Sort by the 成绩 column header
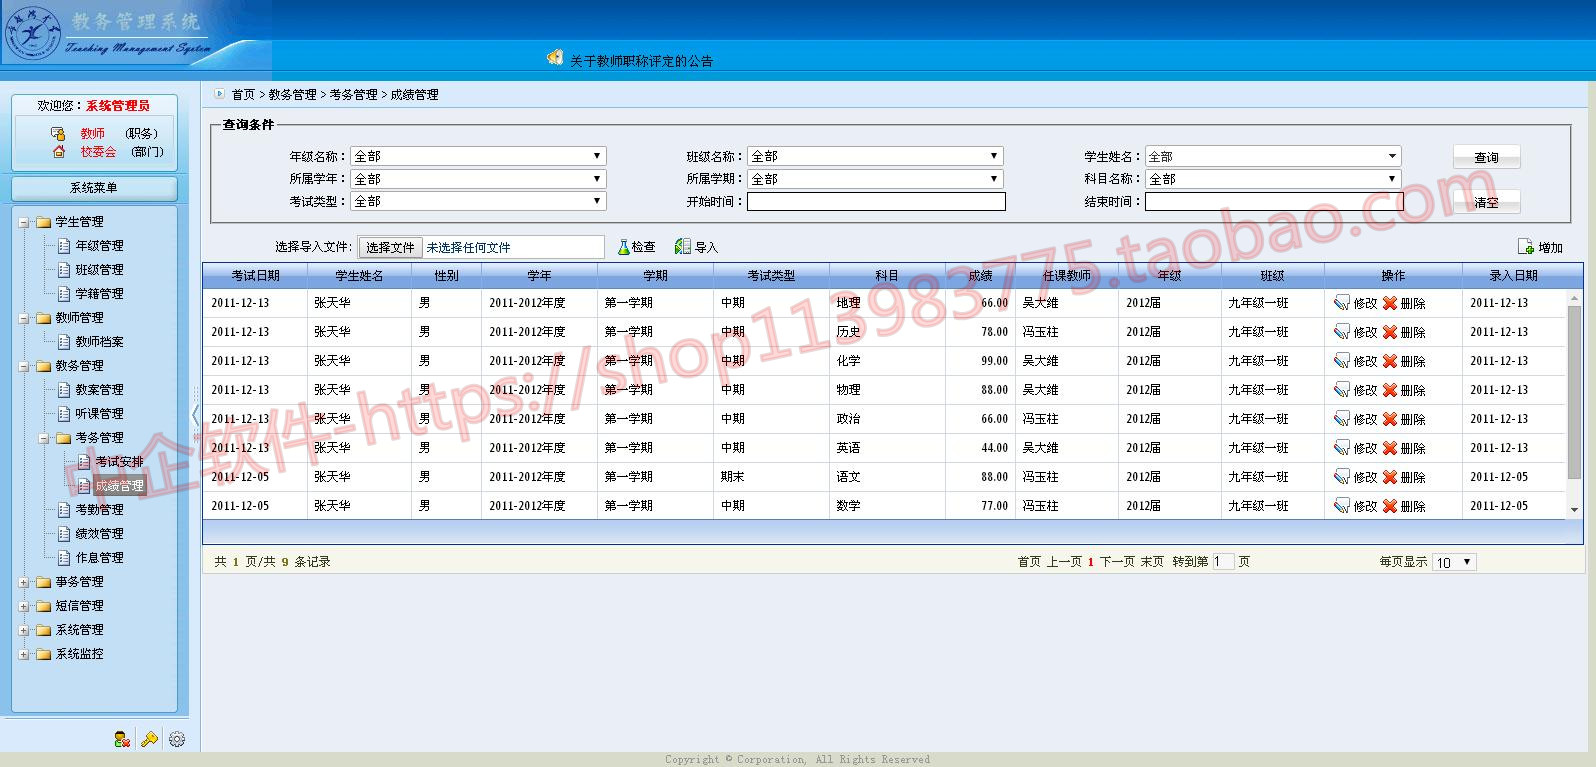This screenshot has width=1596, height=767. point(981,275)
